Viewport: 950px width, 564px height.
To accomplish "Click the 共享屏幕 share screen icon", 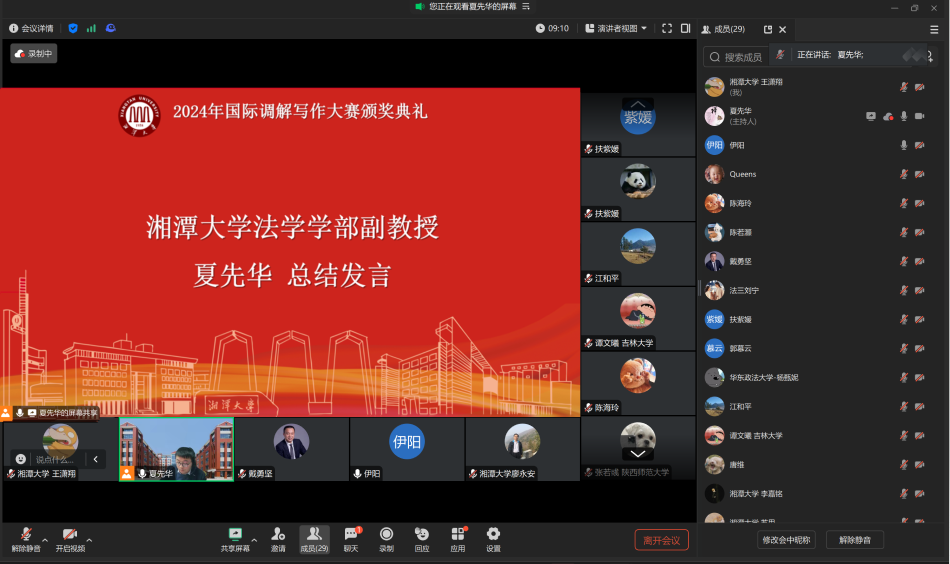I will pyautogui.click(x=235, y=535).
